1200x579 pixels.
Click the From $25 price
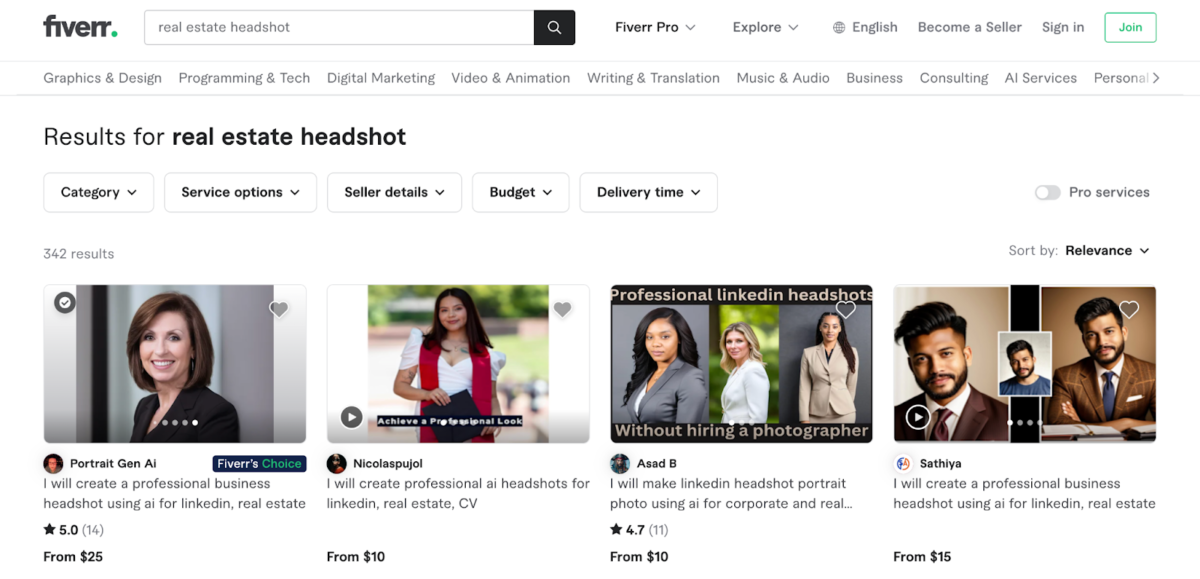pyautogui.click(x=73, y=557)
